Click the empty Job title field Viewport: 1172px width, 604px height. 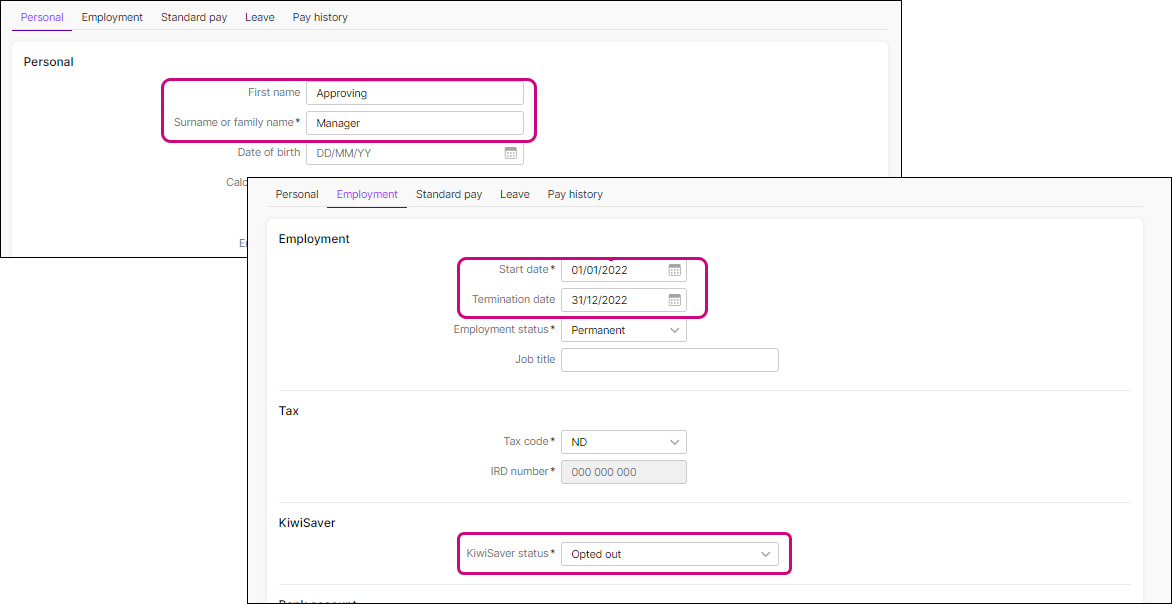pyautogui.click(x=669, y=360)
